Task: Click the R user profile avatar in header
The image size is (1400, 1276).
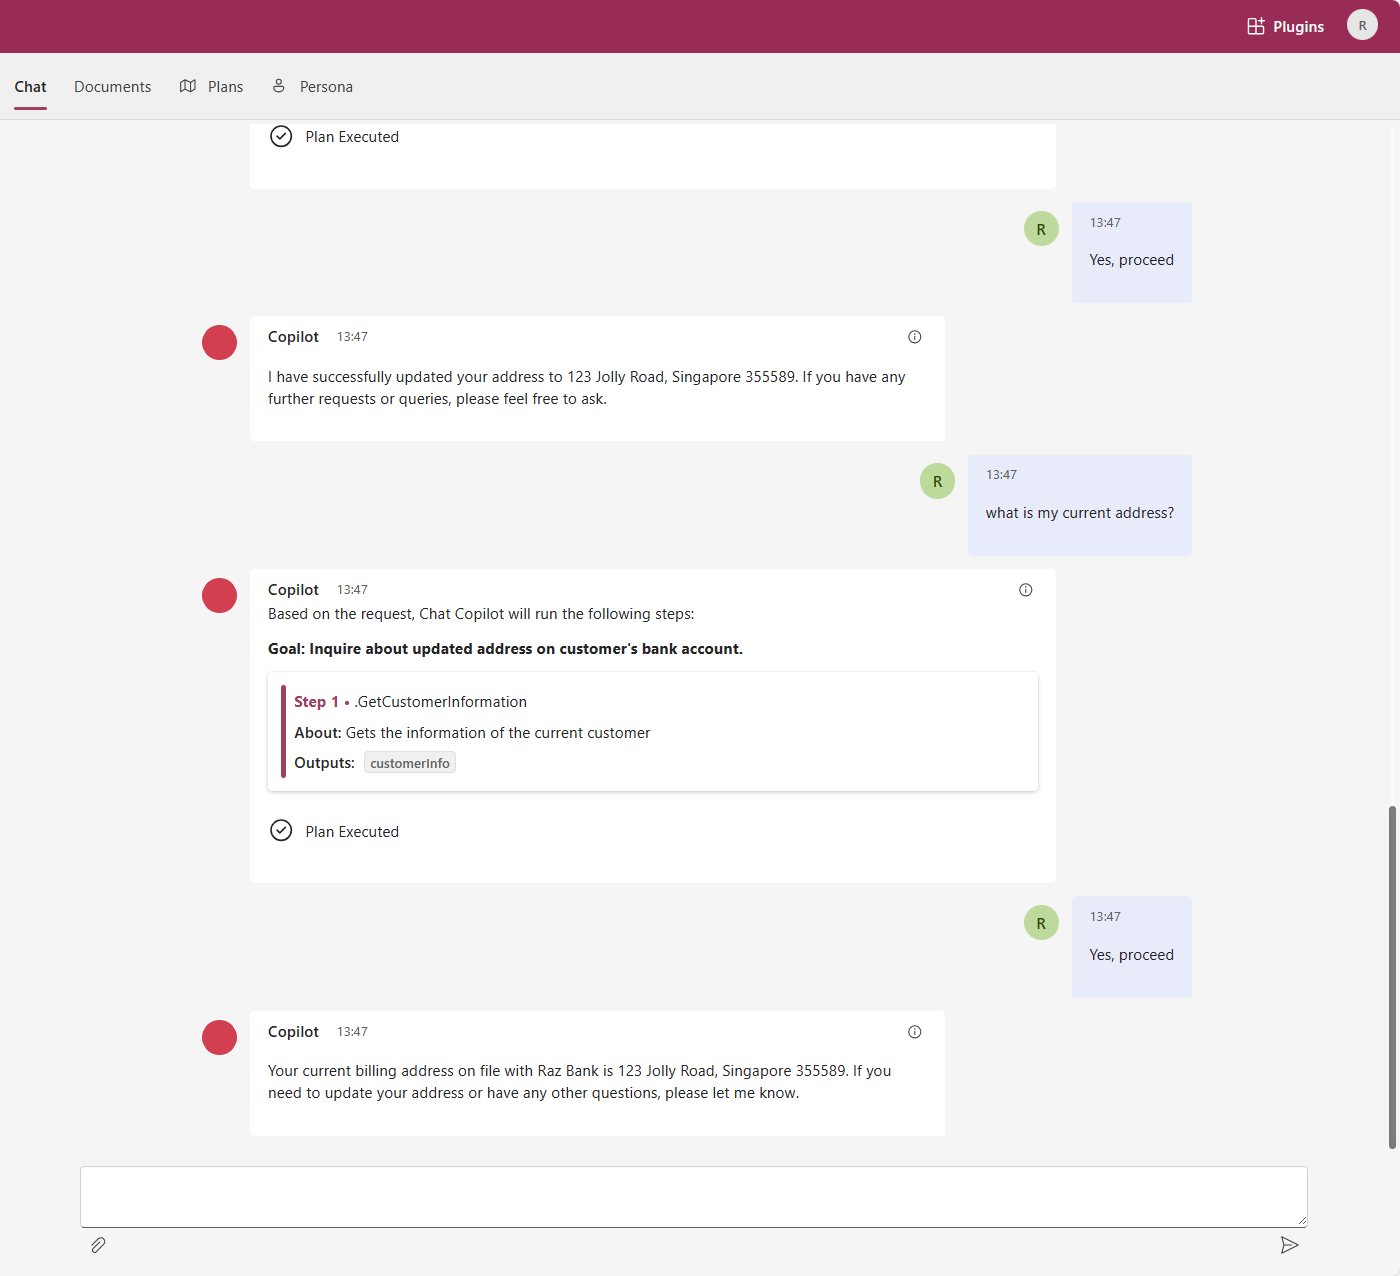Action: tap(1362, 25)
